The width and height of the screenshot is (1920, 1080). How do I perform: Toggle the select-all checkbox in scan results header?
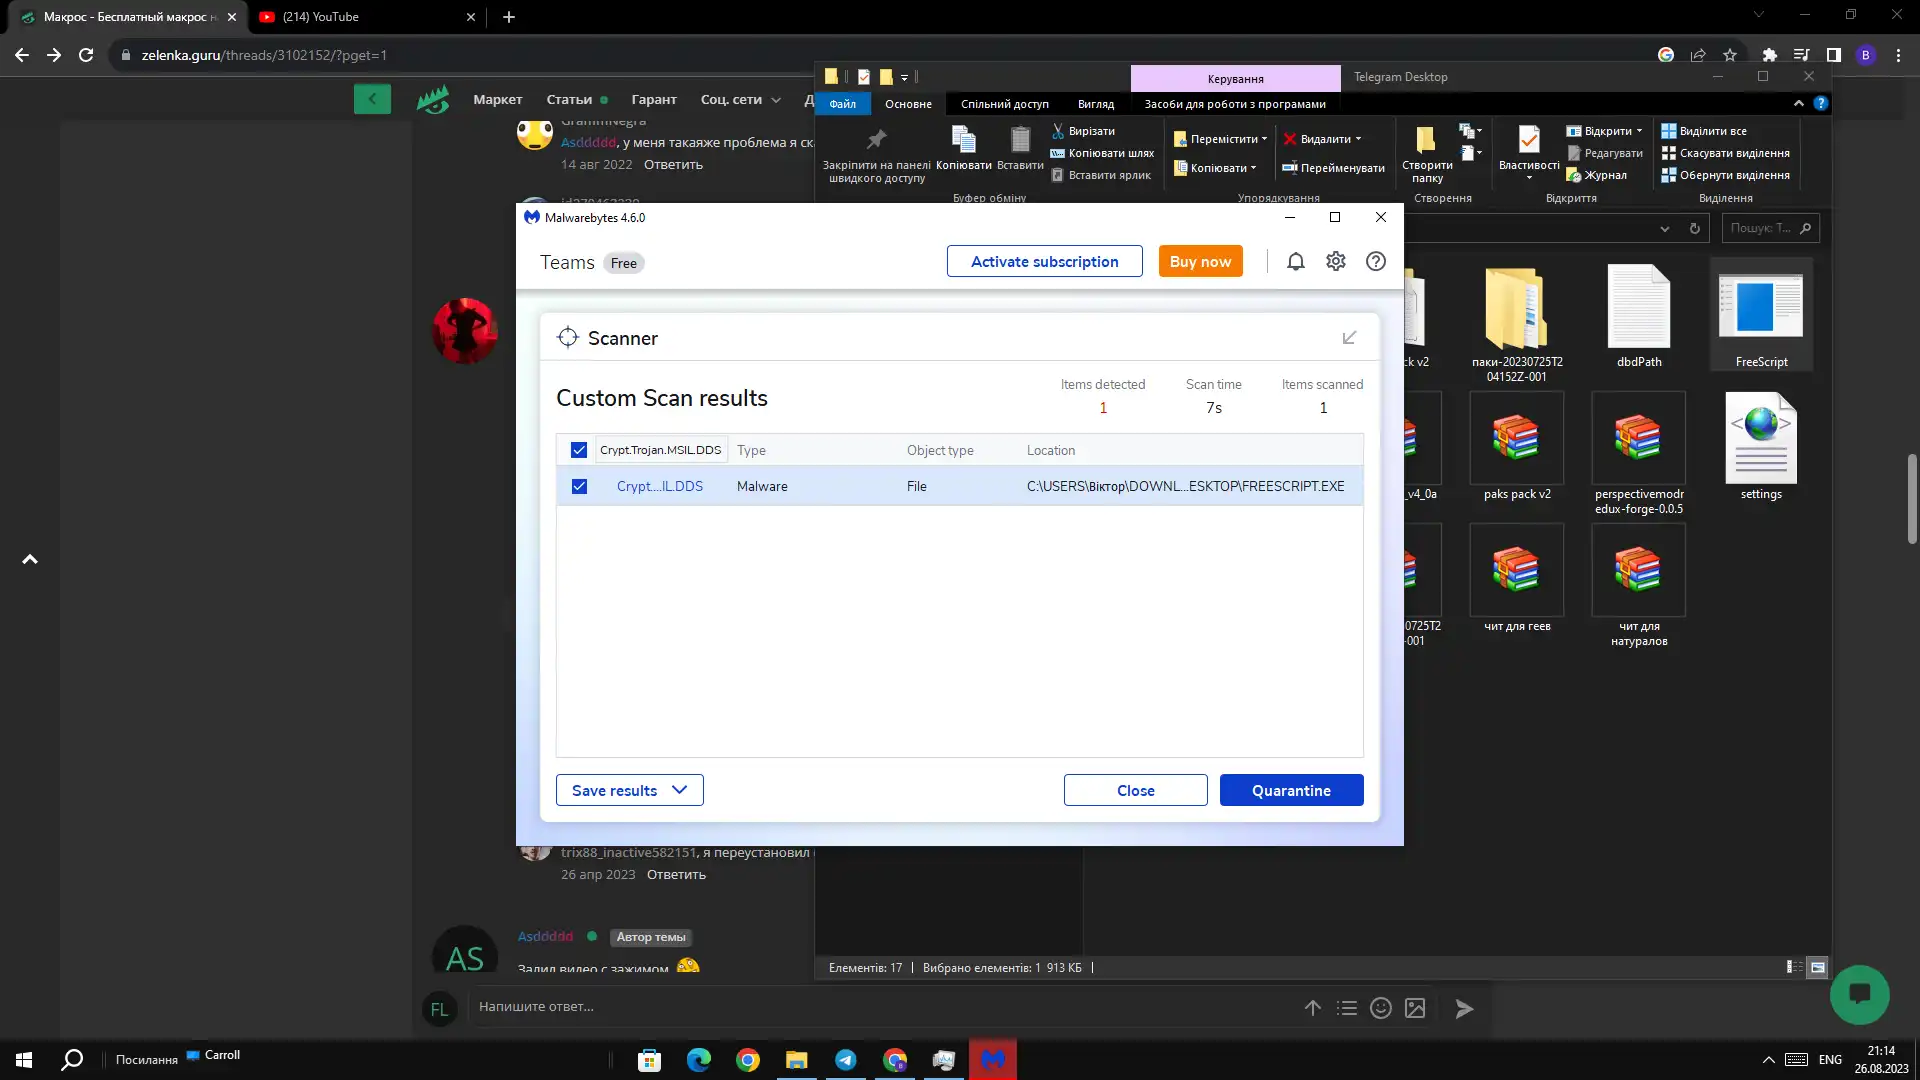[x=579, y=450]
